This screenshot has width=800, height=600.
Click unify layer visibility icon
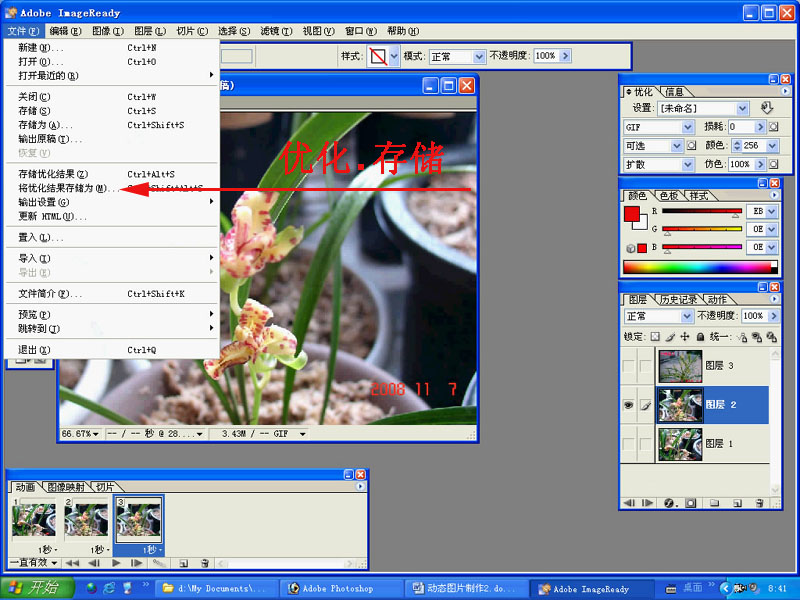click(x=757, y=337)
